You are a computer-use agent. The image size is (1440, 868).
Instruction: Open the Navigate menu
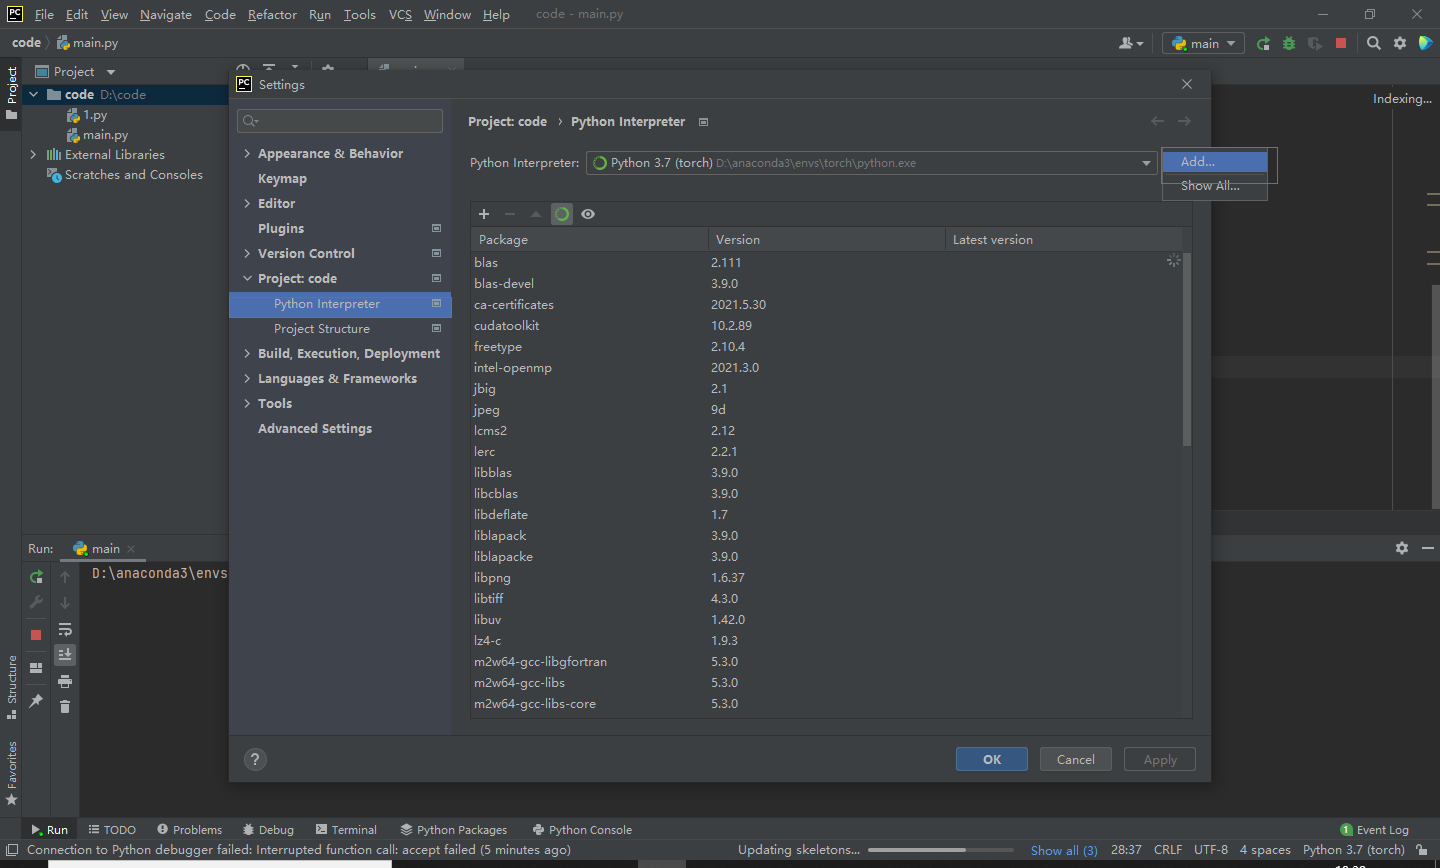[x=166, y=14]
